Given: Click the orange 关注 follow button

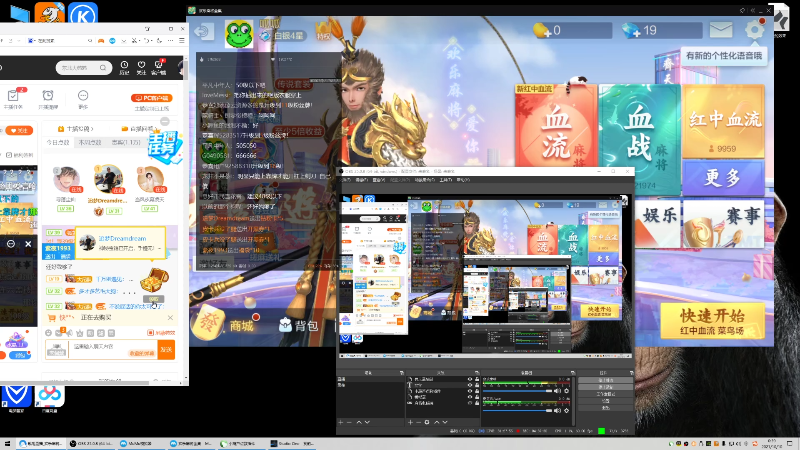Looking at the screenshot, I should pyautogui.click(x=19, y=131).
